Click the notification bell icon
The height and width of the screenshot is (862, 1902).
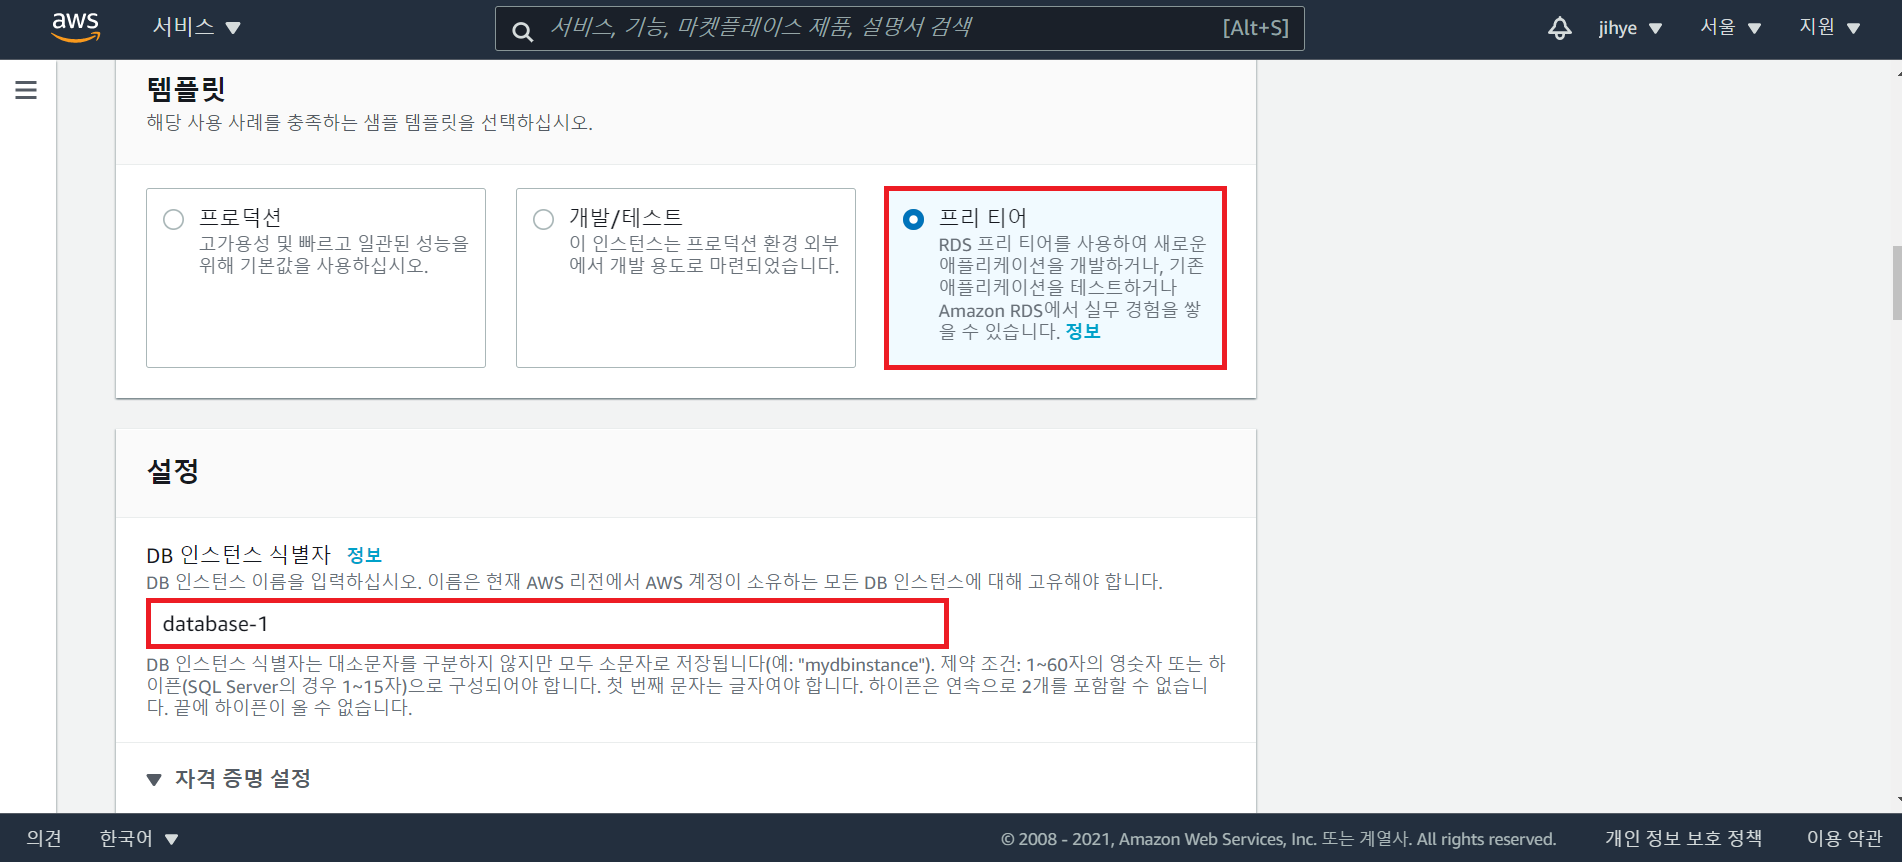click(x=1559, y=28)
